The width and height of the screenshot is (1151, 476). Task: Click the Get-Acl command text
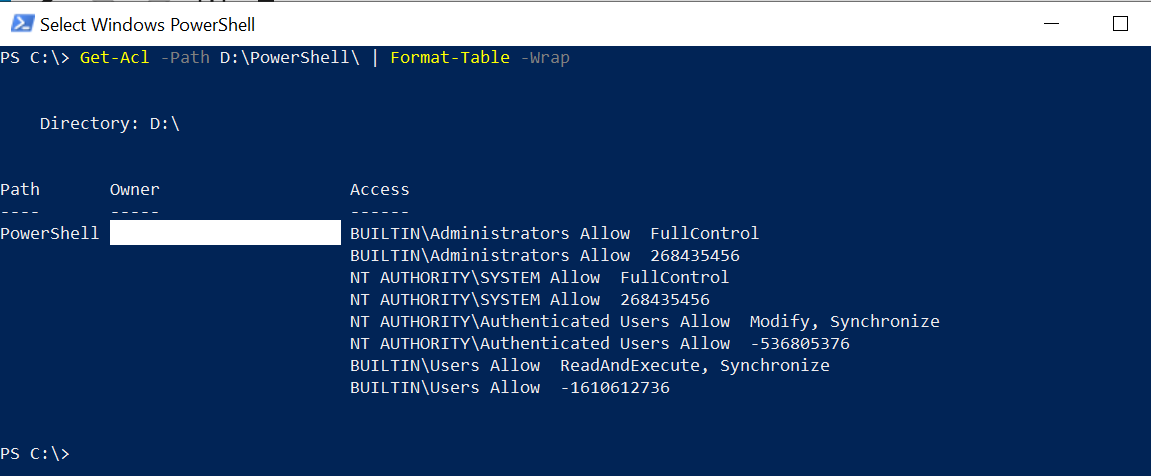pyautogui.click(x=115, y=58)
